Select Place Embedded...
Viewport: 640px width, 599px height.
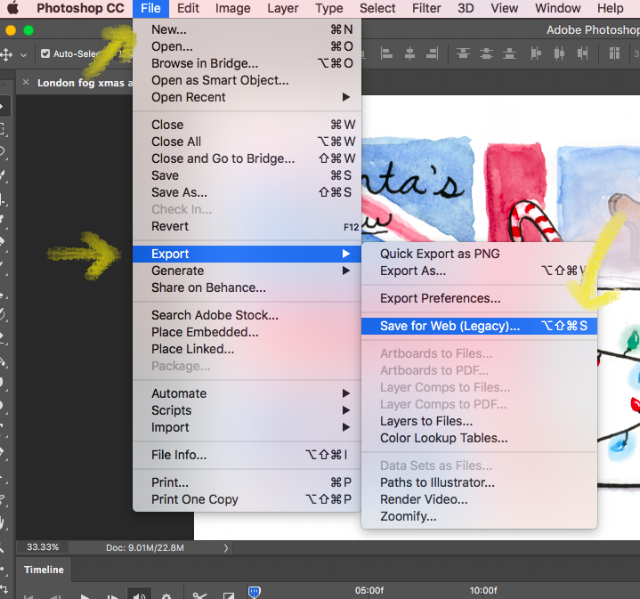pos(247,332)
